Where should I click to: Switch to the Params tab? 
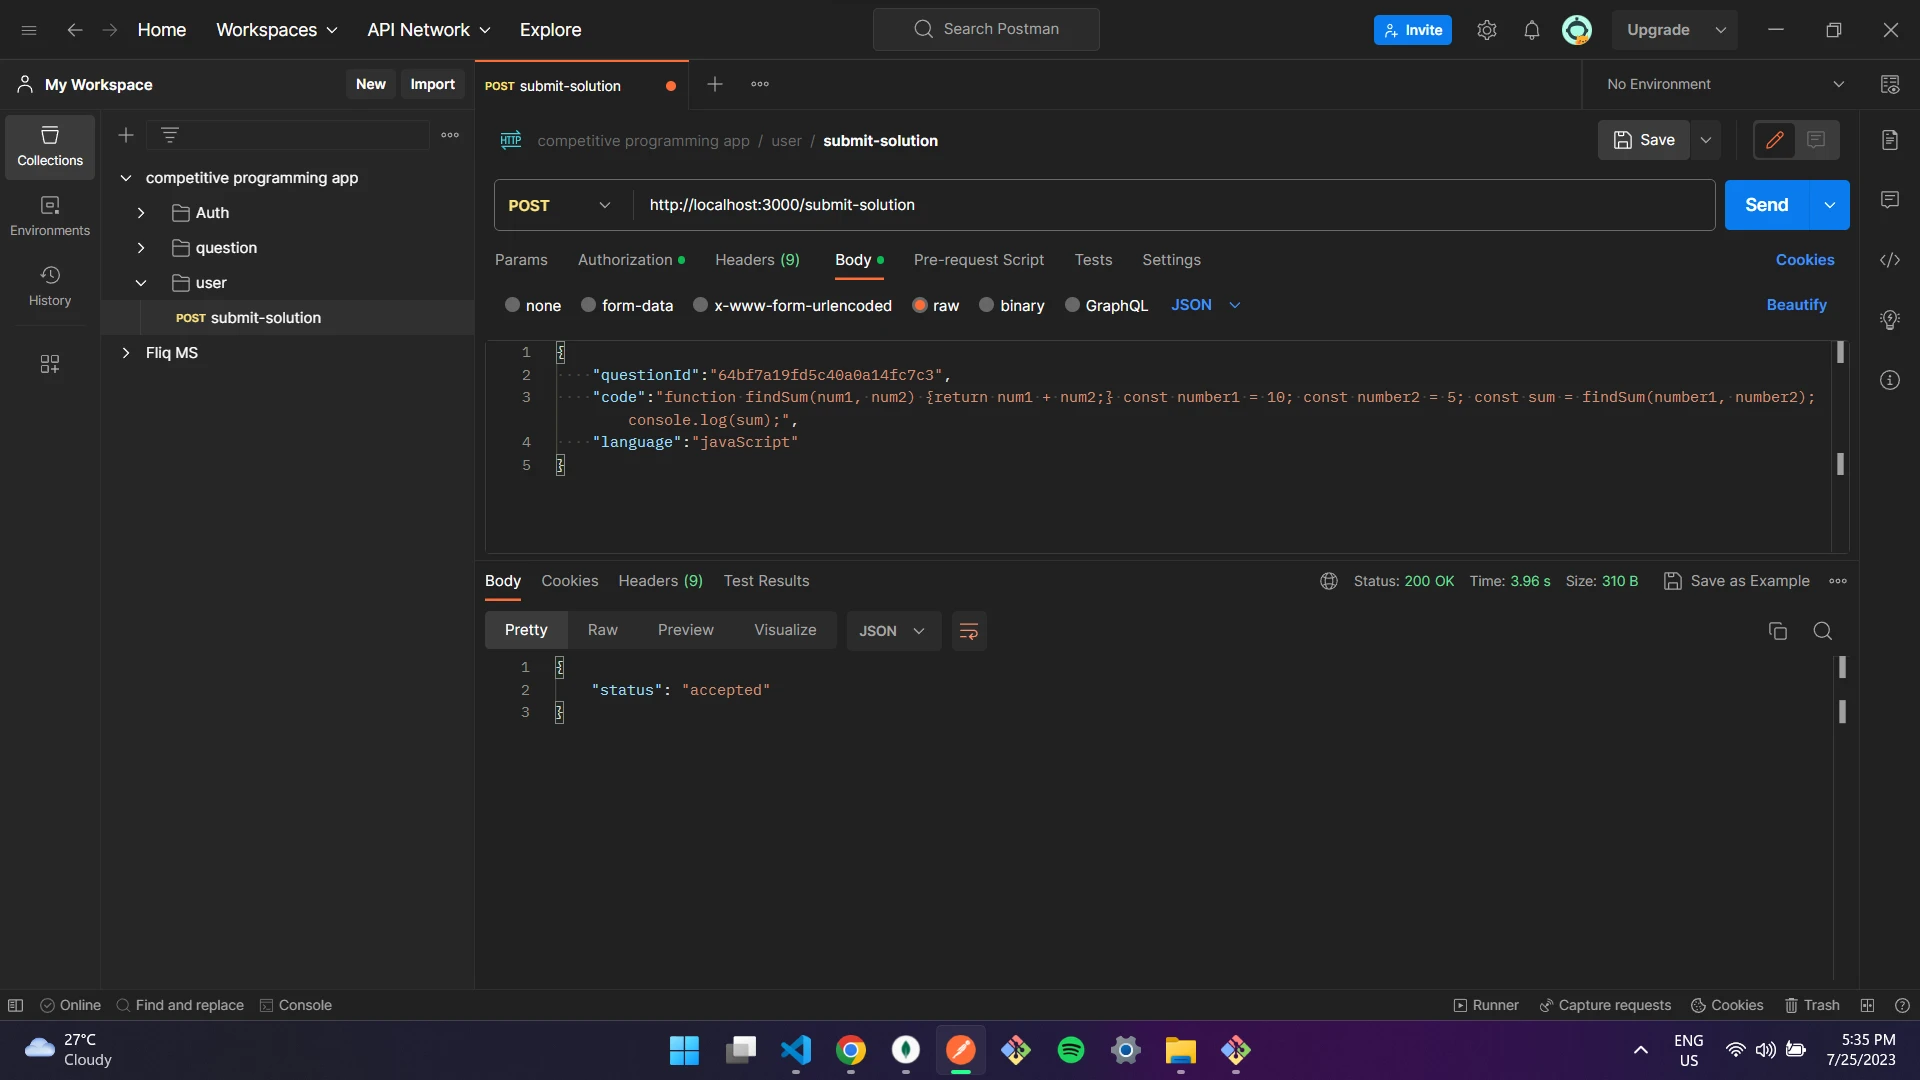pyautogui.click(x=521, y=260)
